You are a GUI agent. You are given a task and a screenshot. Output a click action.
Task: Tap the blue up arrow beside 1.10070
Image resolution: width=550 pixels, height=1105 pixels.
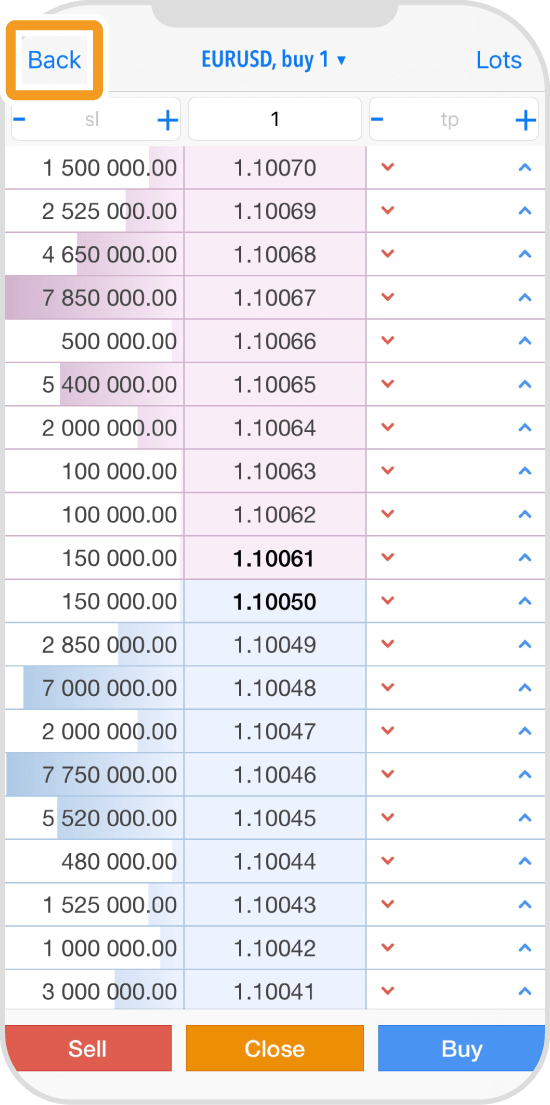pyautogui.click(x=524, y=168)
